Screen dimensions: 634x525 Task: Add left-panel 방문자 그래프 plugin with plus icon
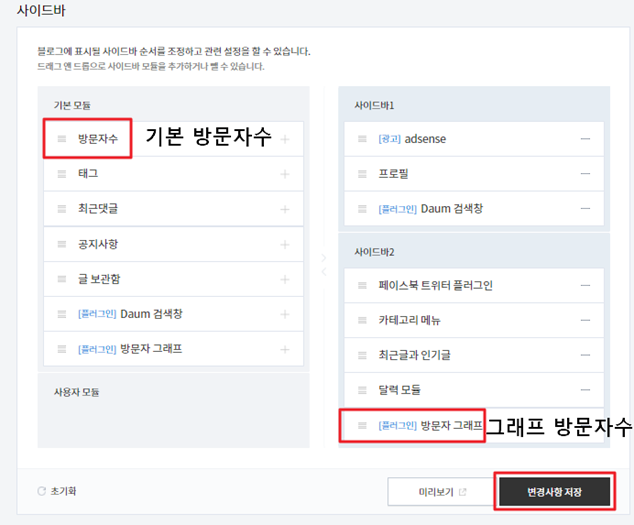[285, 349]
